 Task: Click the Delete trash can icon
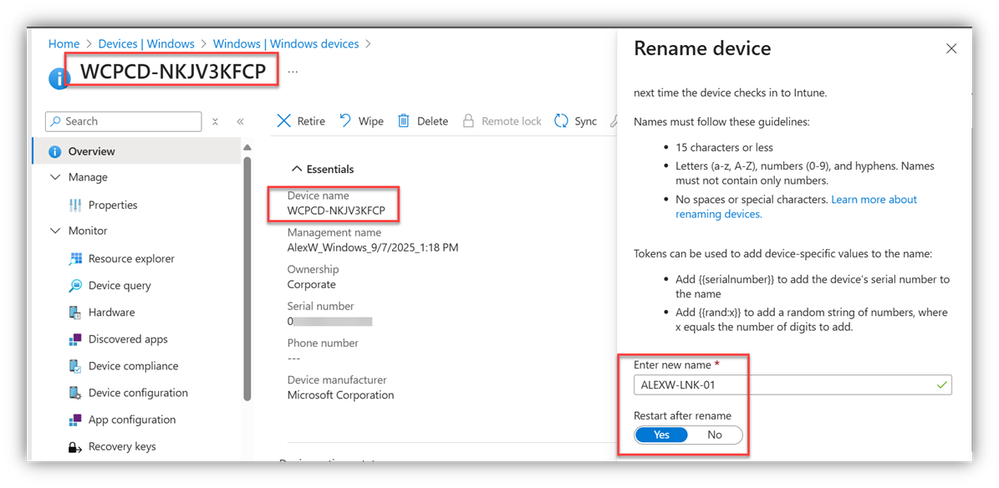[403, 121]
